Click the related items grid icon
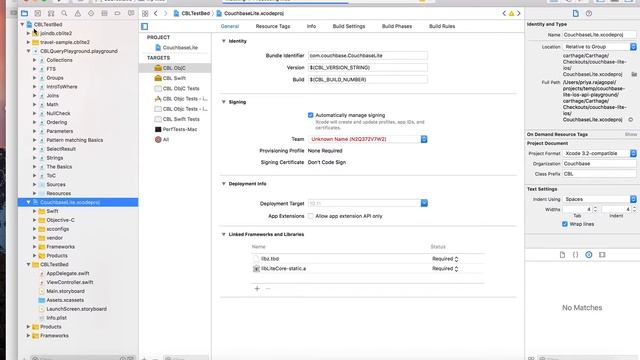The width and height of the screenshot is (640, 360). [x=145, y=13]
